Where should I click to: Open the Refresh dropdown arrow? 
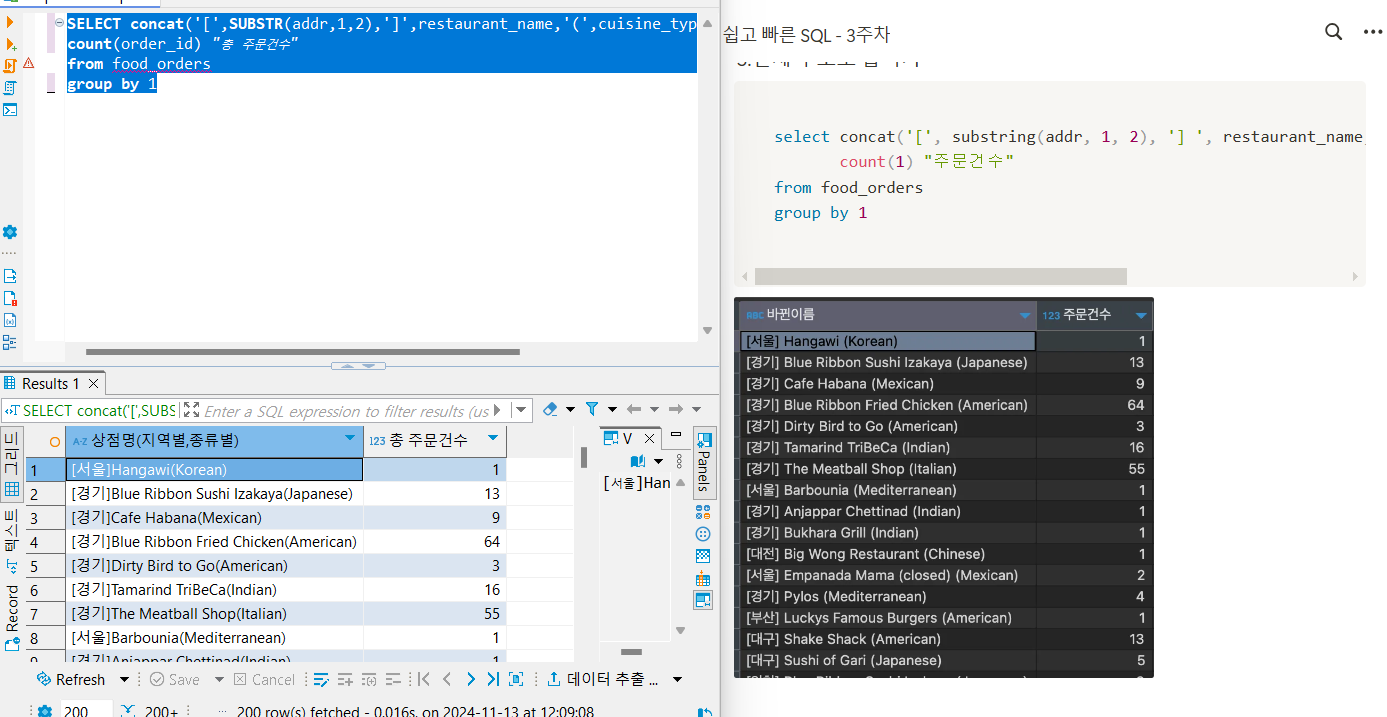pos(124,679)
